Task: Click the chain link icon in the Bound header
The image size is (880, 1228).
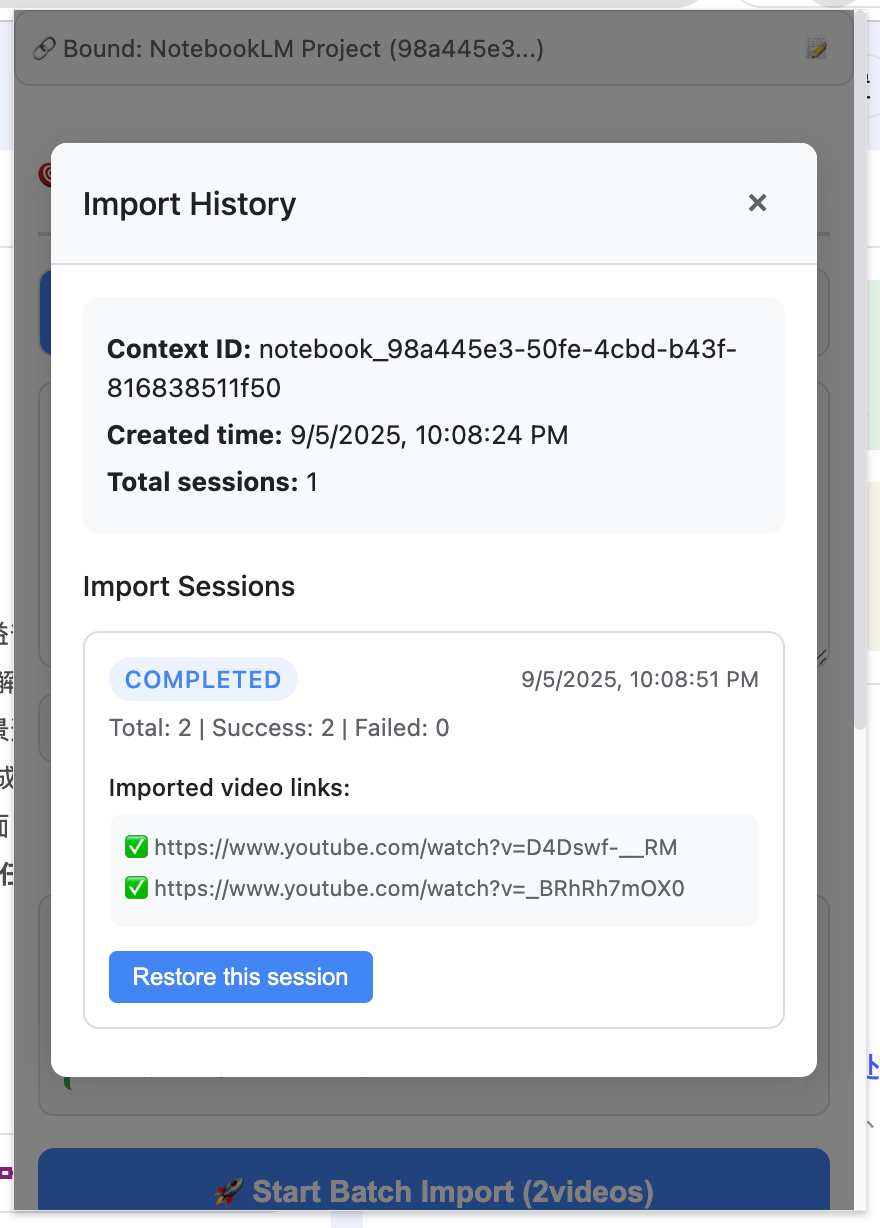Action: (x=43, y=47)
